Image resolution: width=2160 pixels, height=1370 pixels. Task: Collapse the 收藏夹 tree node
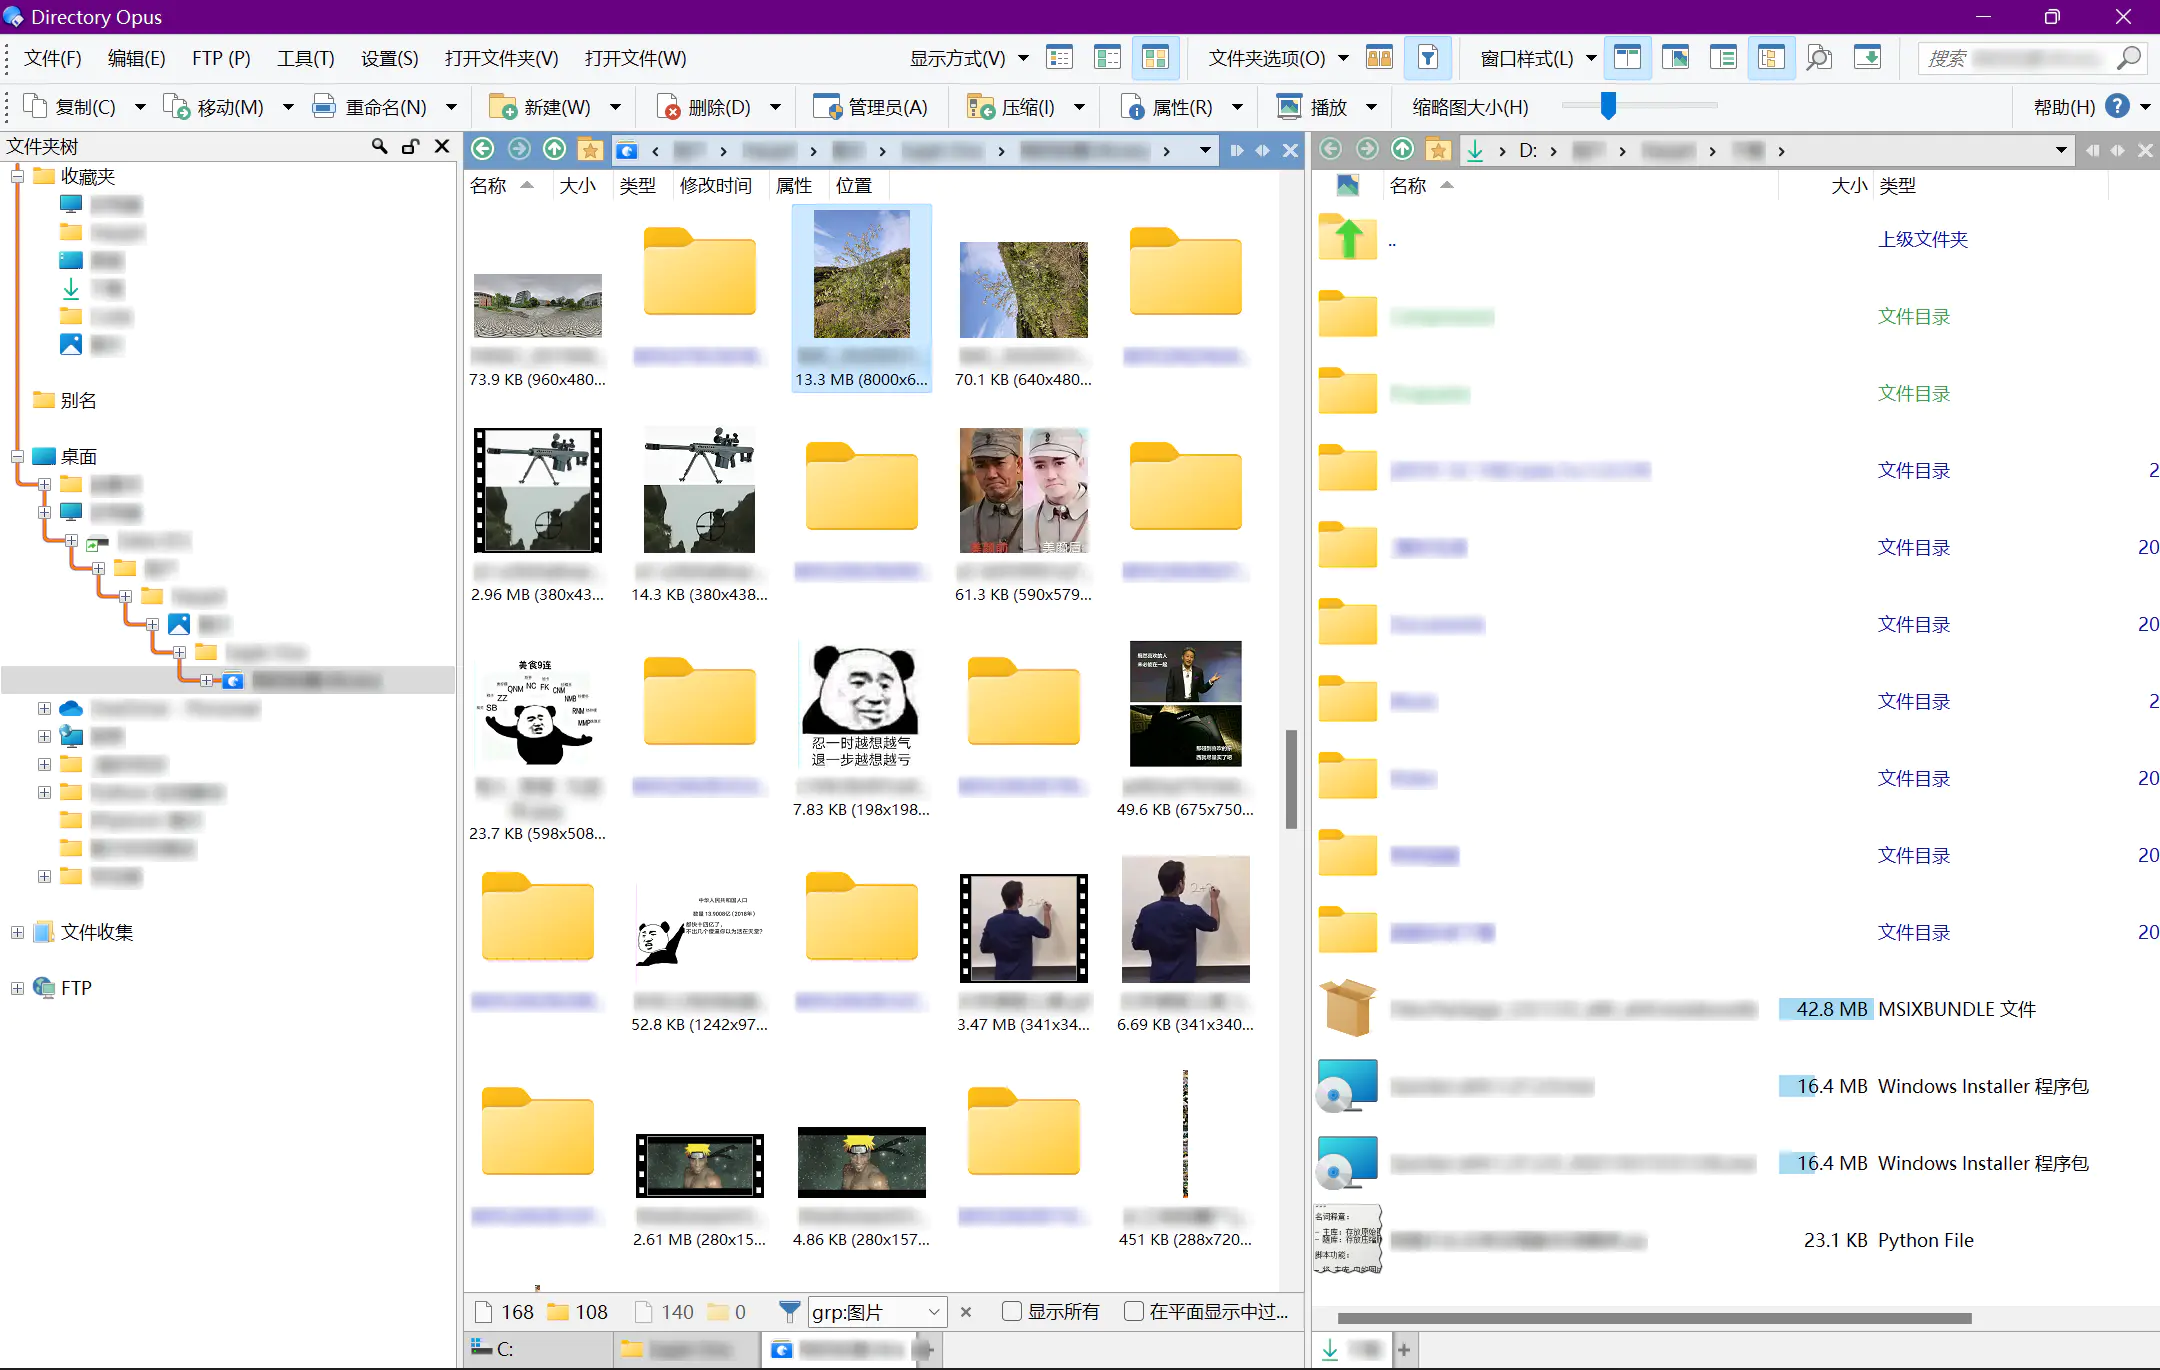click(x=17, y=176)
